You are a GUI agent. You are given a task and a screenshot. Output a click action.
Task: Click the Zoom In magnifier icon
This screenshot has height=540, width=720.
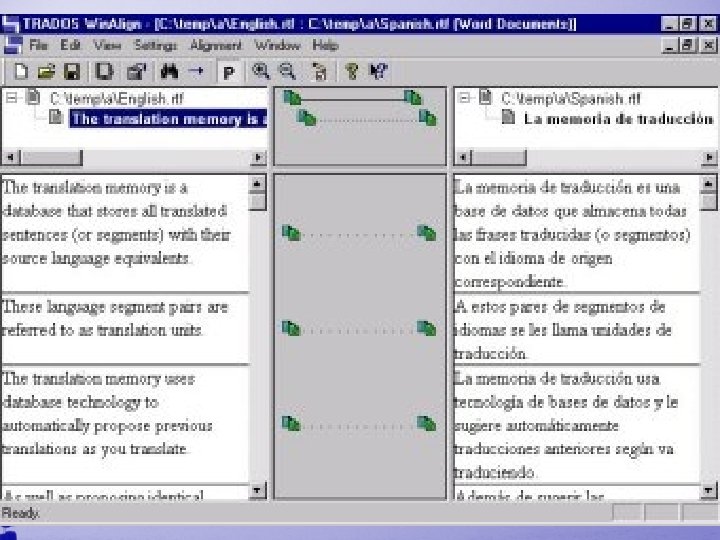(260, 71)
